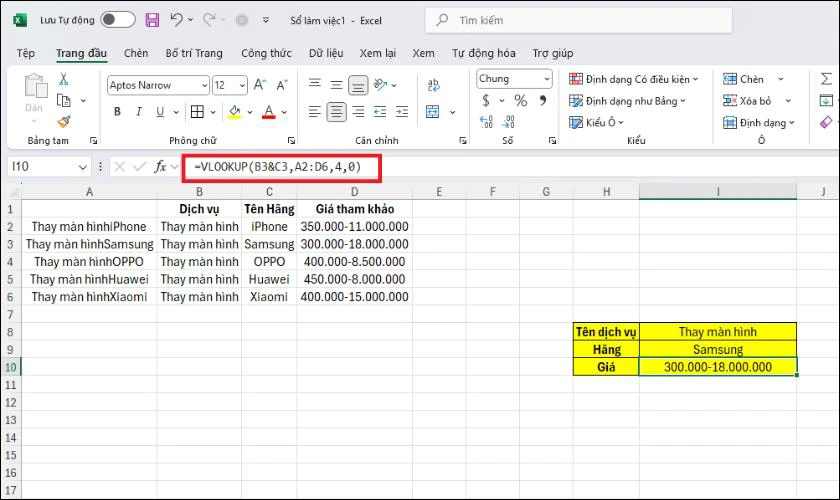Click the Merge and Center icon
The image size is (840, 500).
click(433, 111)
